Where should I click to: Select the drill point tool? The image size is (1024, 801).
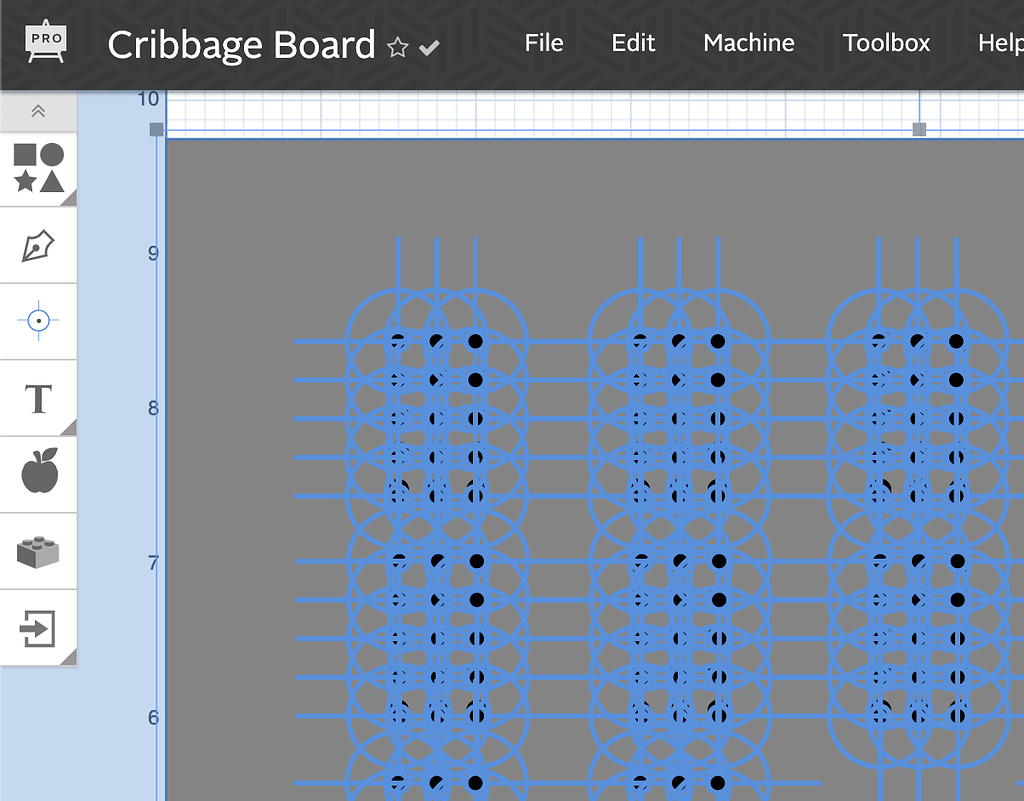pos(38,320)
